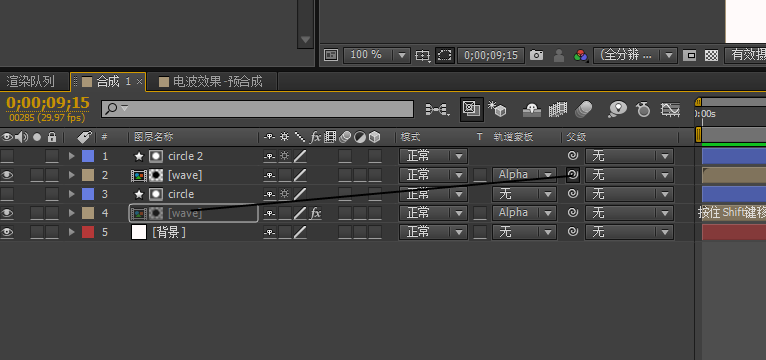Toggle continuous rasterize switch on circle layer
Image resolution: width=766 pixels, height=360 pixels.
point(285,194)
